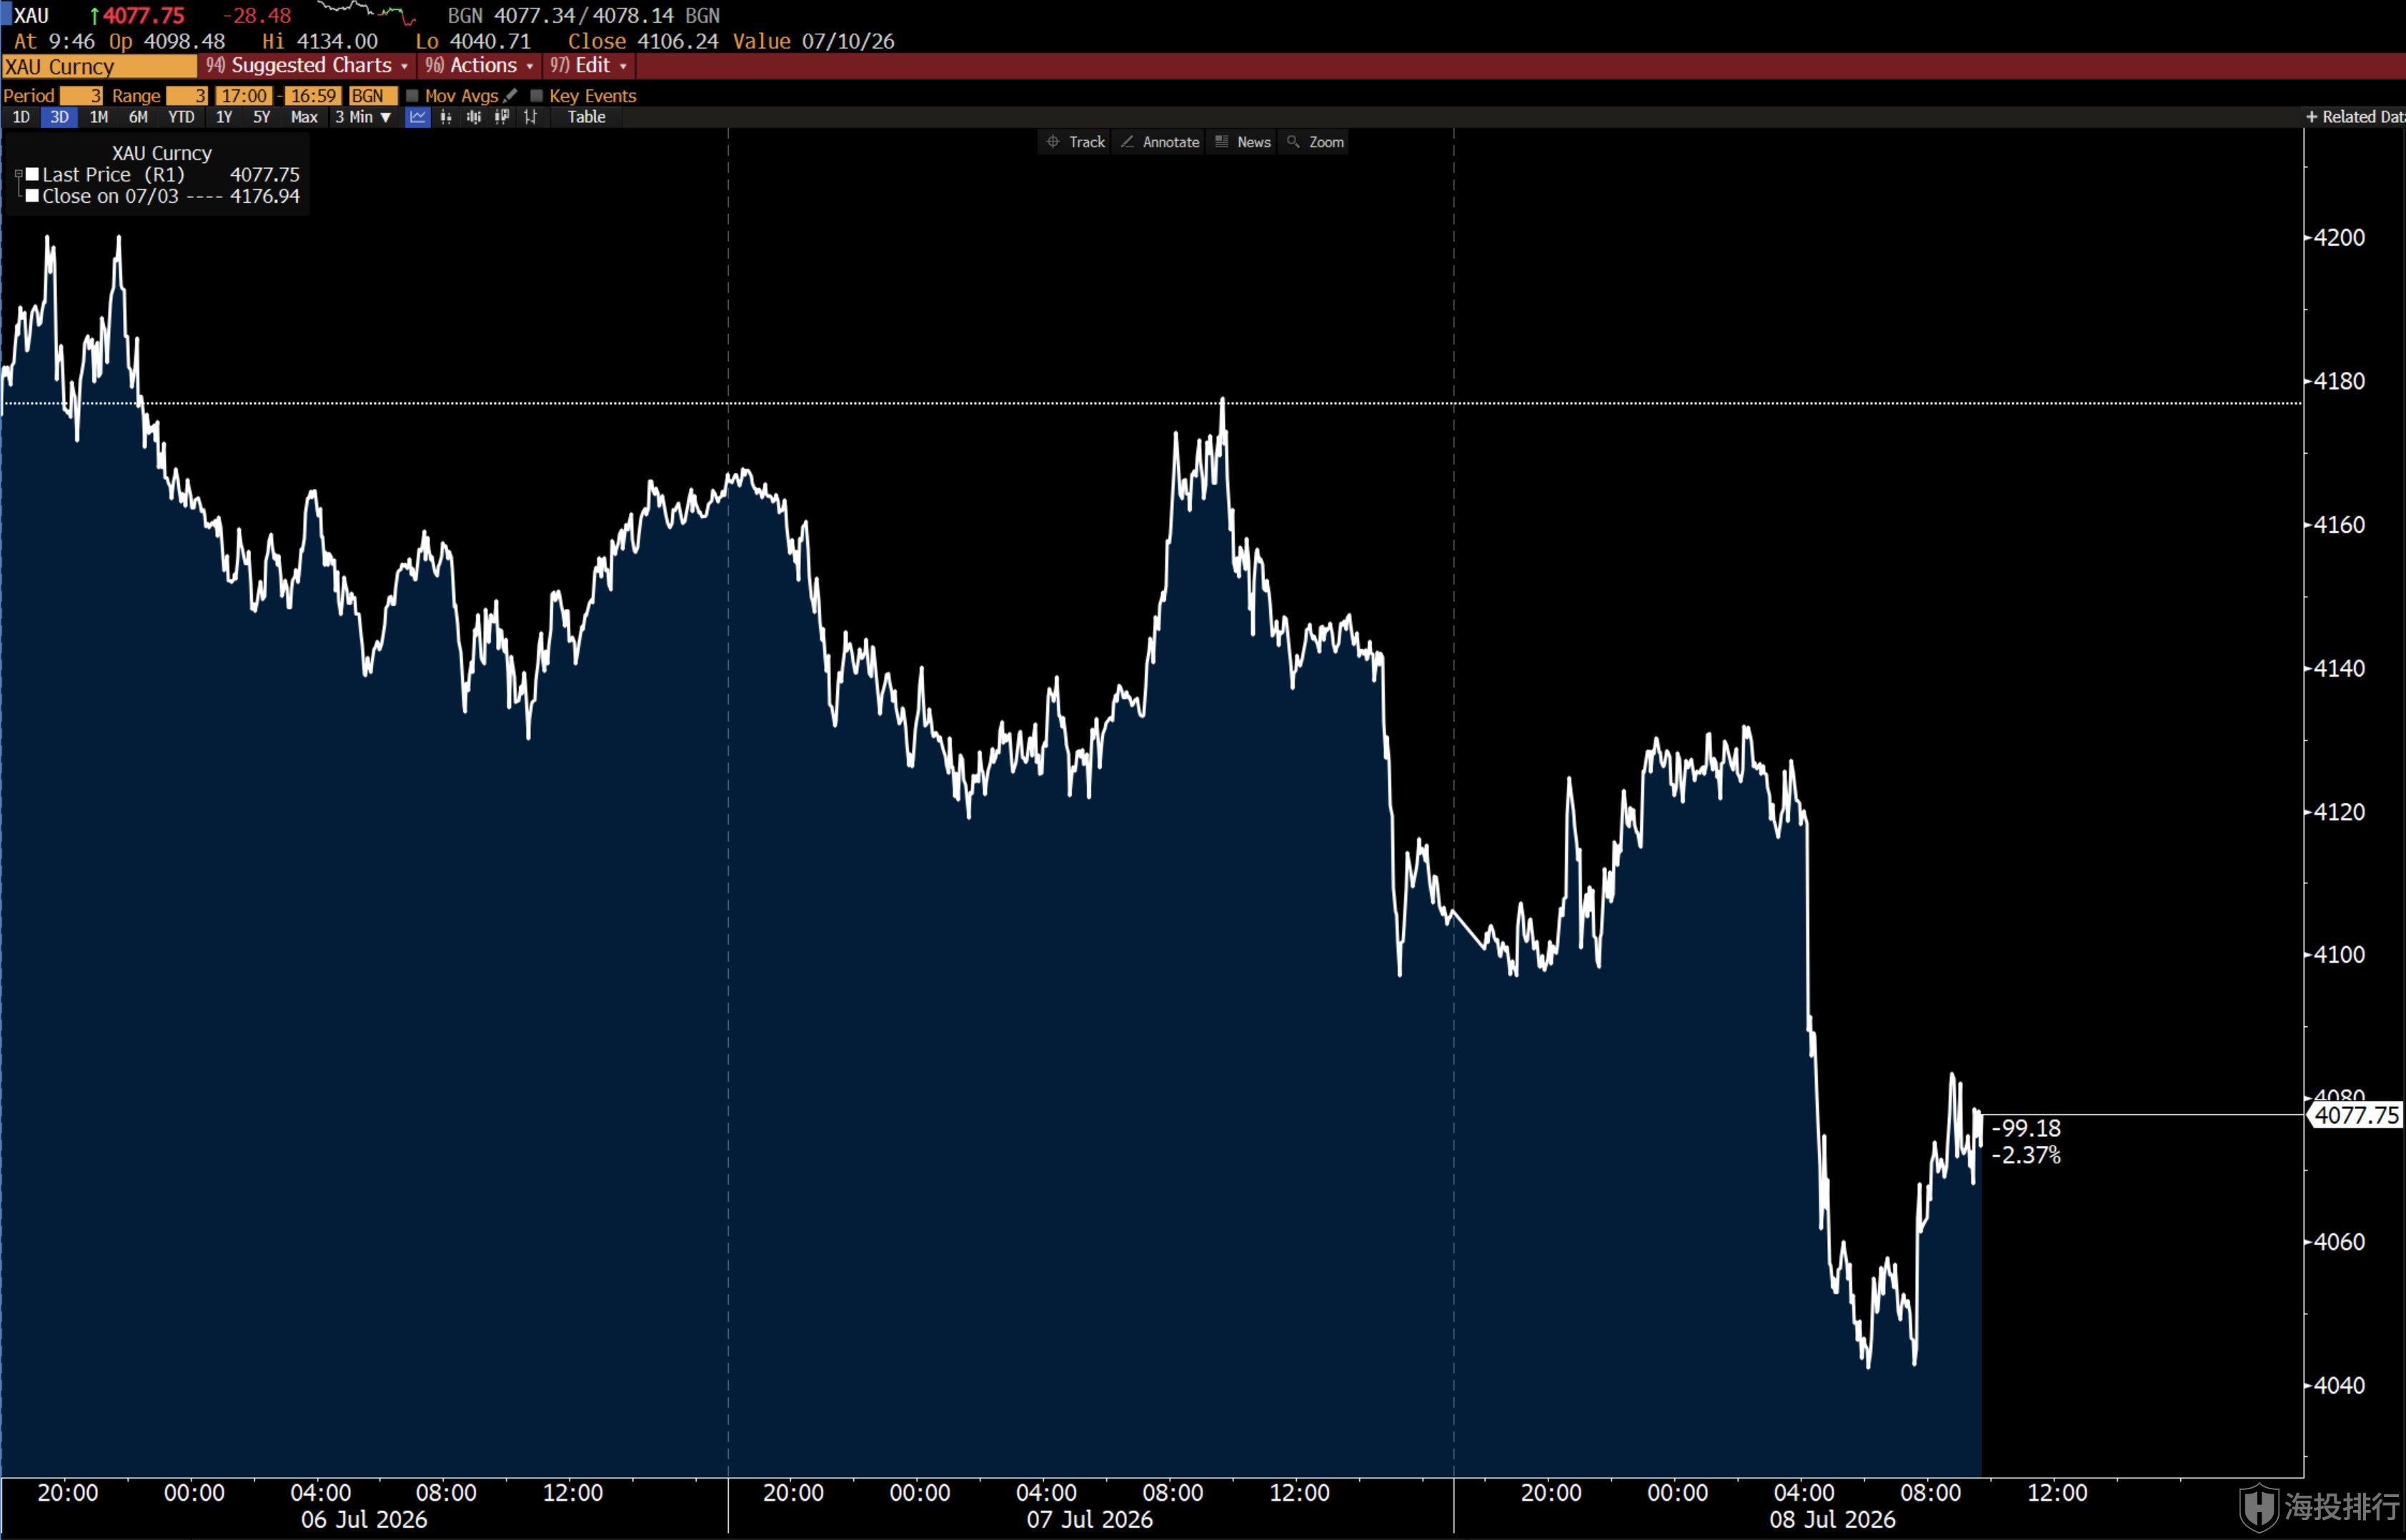Enable the Mov Avgs checkbox
The height and width of the screenshot is (1540, 2406).
(412, 95)
